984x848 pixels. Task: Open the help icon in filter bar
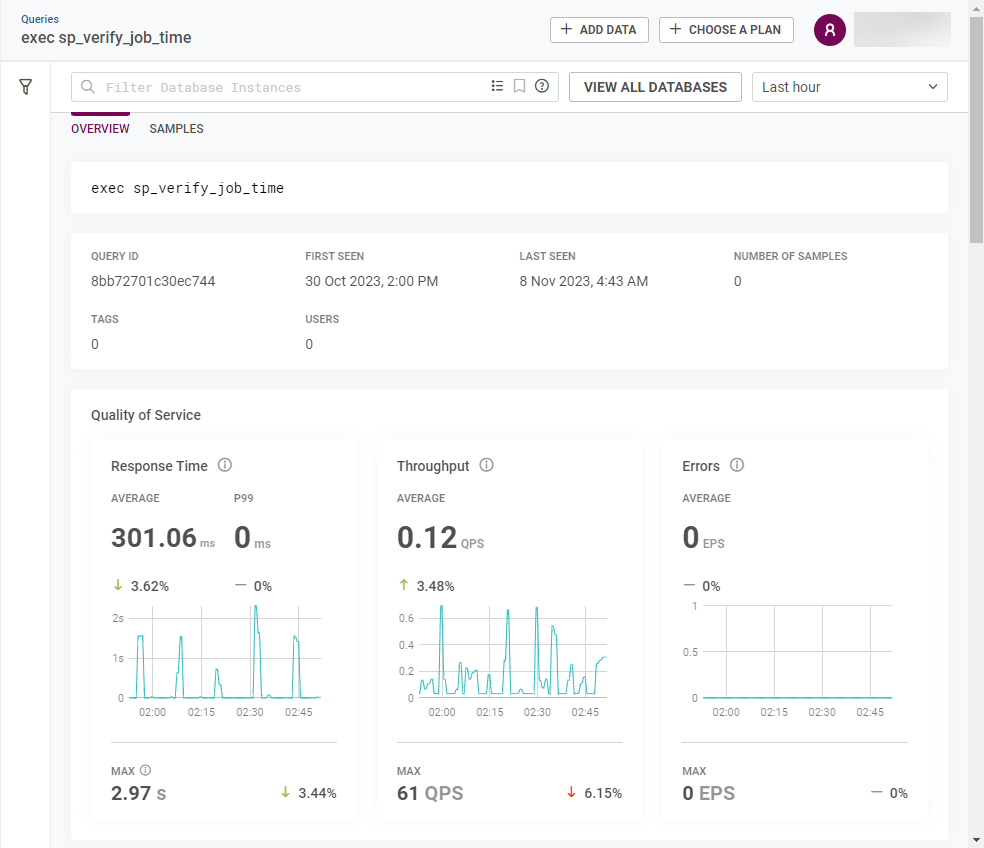pyautogui.click(x=542, y=87)
